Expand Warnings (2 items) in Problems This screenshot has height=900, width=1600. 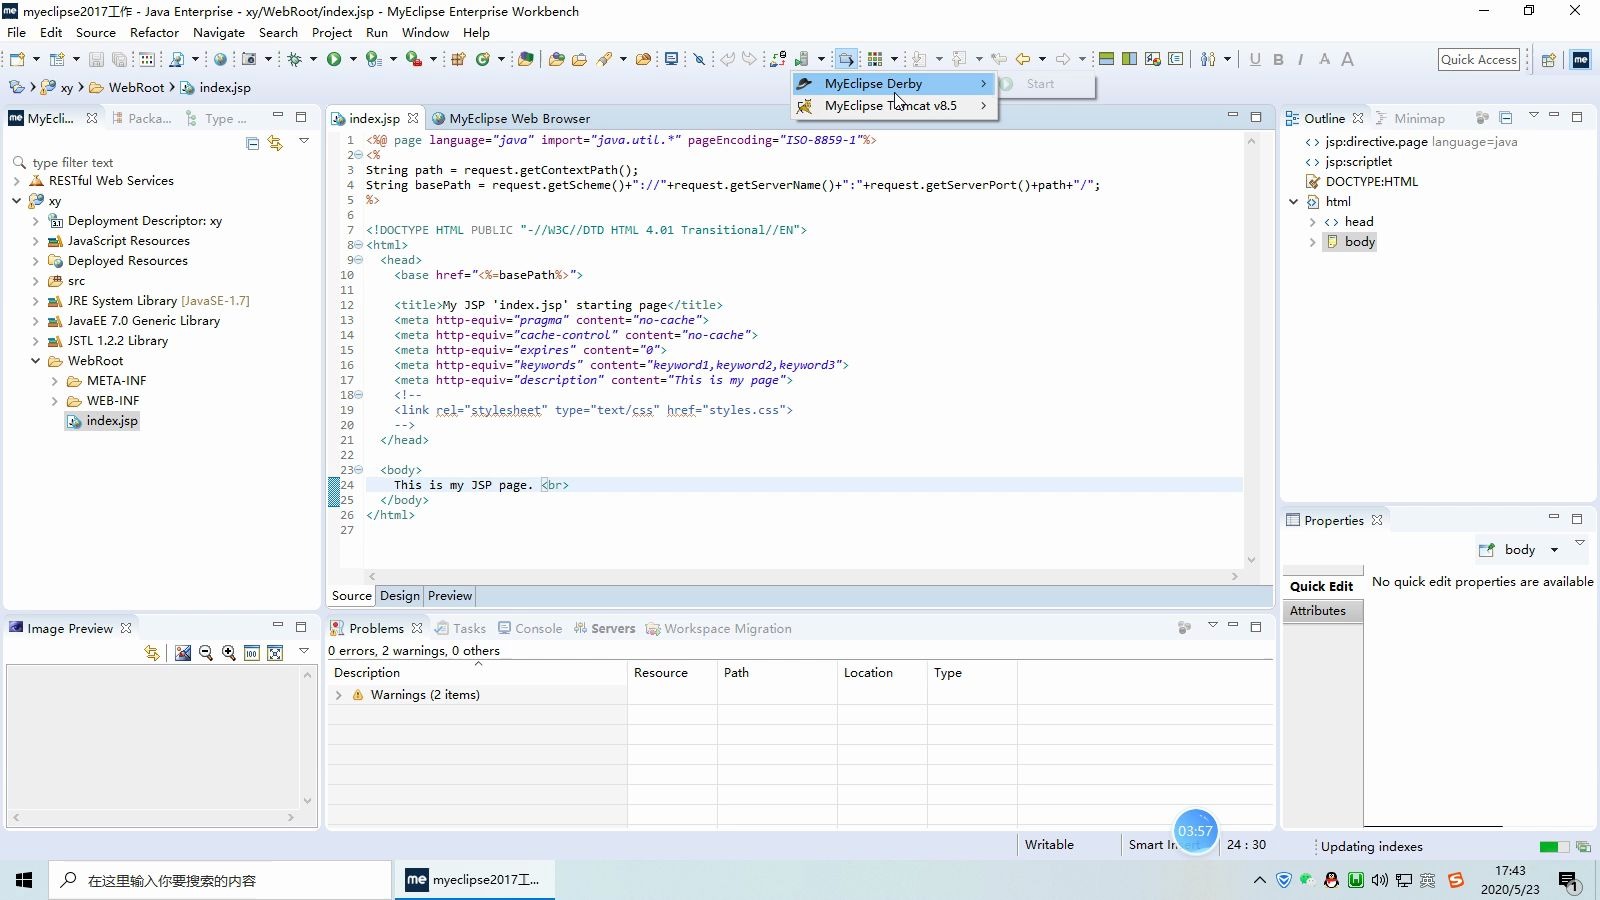(x=339, y=695)
